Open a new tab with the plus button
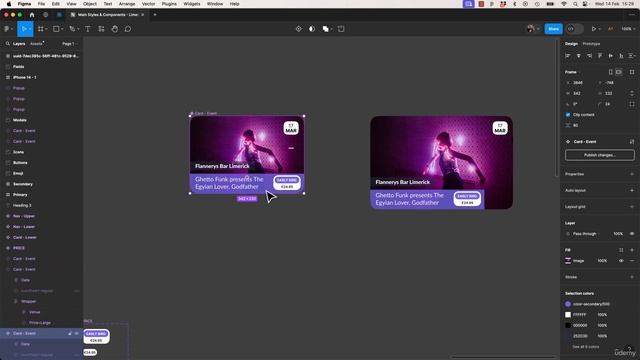This screenshot has width=640, height=360. pos(155,15)
